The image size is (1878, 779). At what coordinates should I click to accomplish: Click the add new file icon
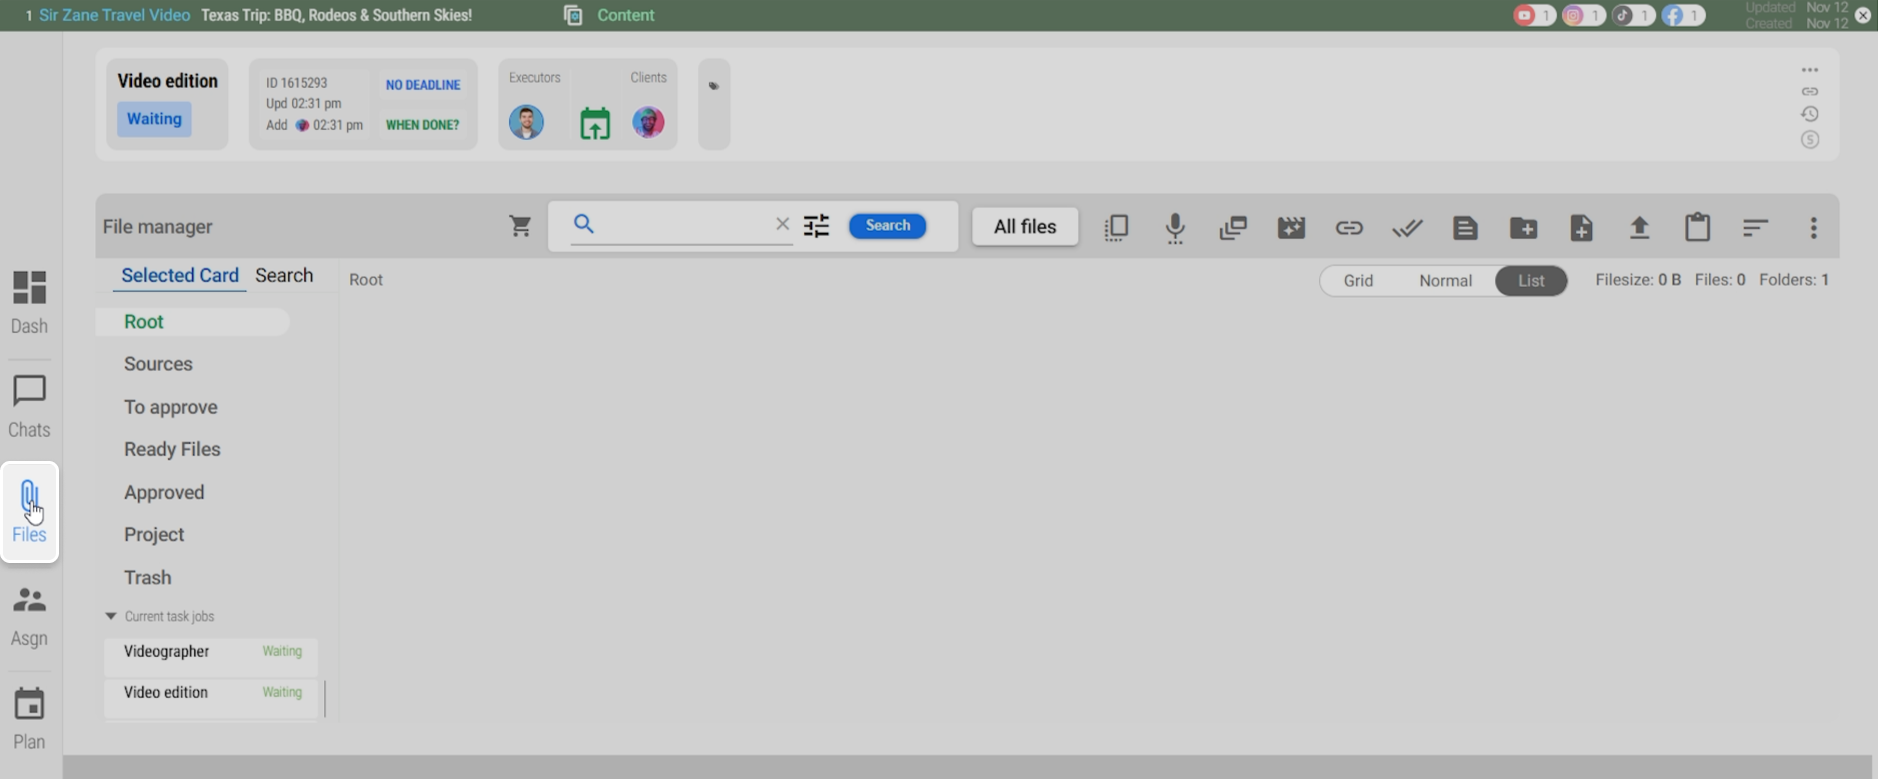click(x=1581, y=228)
